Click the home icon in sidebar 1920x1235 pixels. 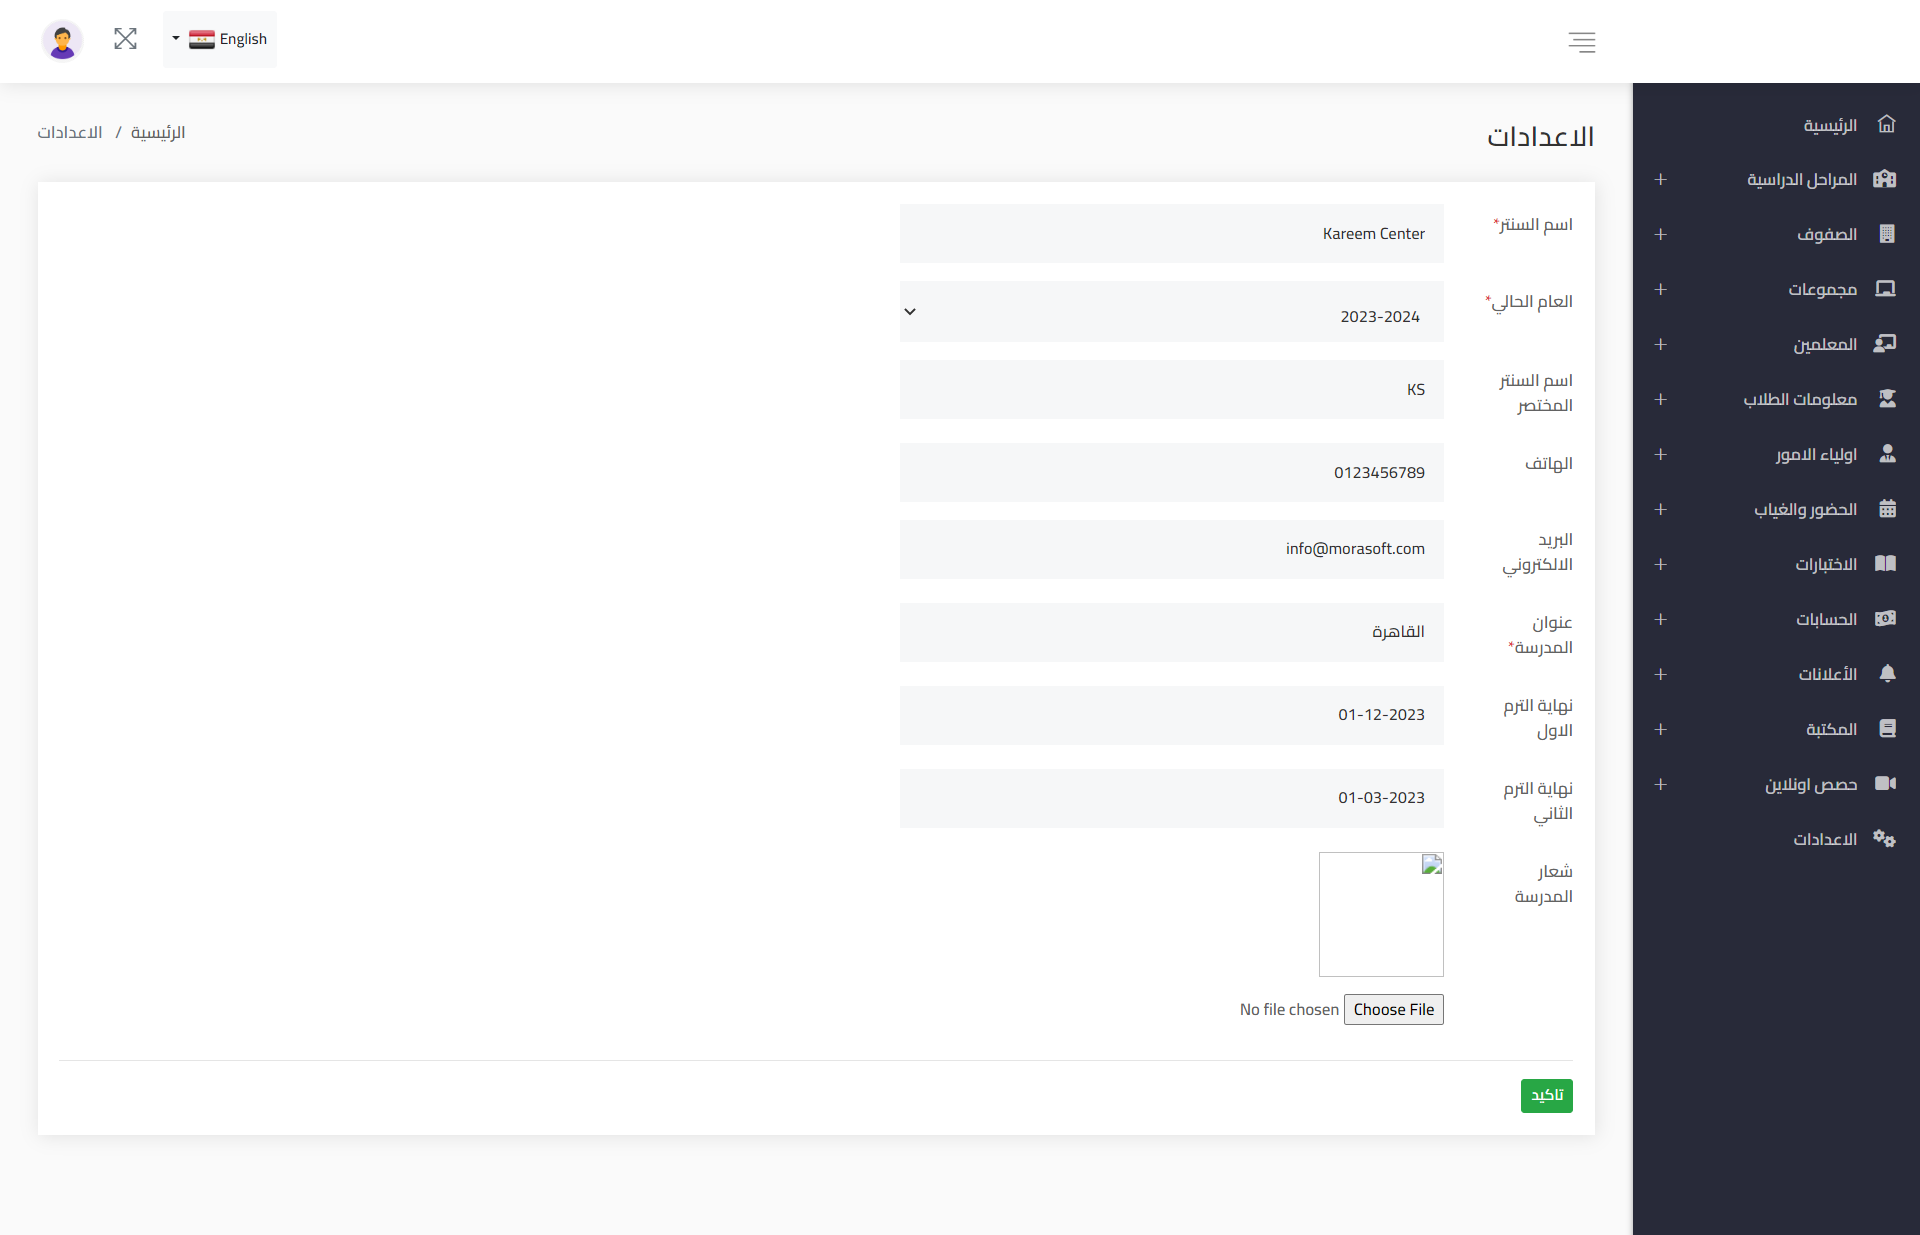(1886, 124)
